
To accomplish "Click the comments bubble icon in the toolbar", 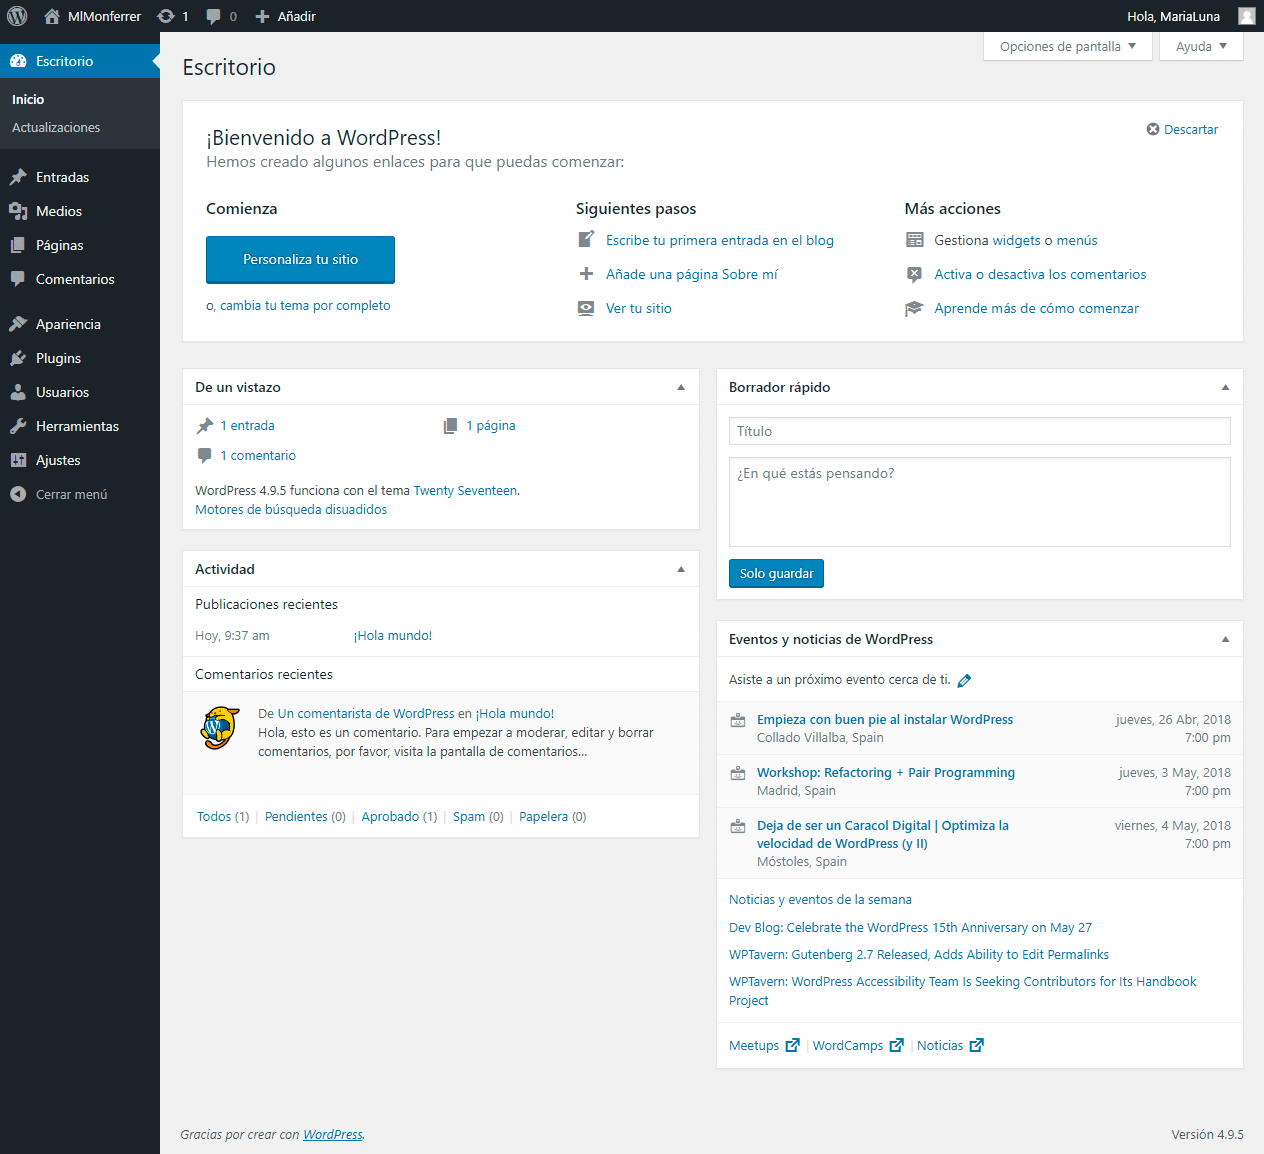I will tap(213, 15).
